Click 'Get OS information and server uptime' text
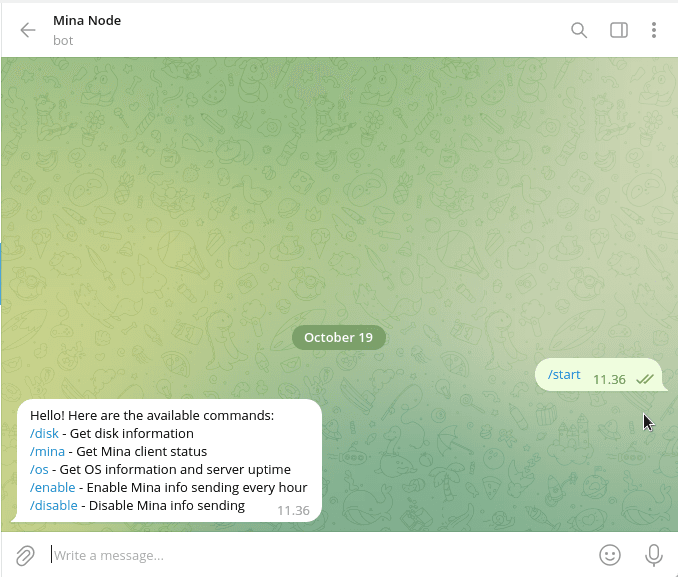Image resolution: width=678 pixels, height=577 pixels. 175,469
